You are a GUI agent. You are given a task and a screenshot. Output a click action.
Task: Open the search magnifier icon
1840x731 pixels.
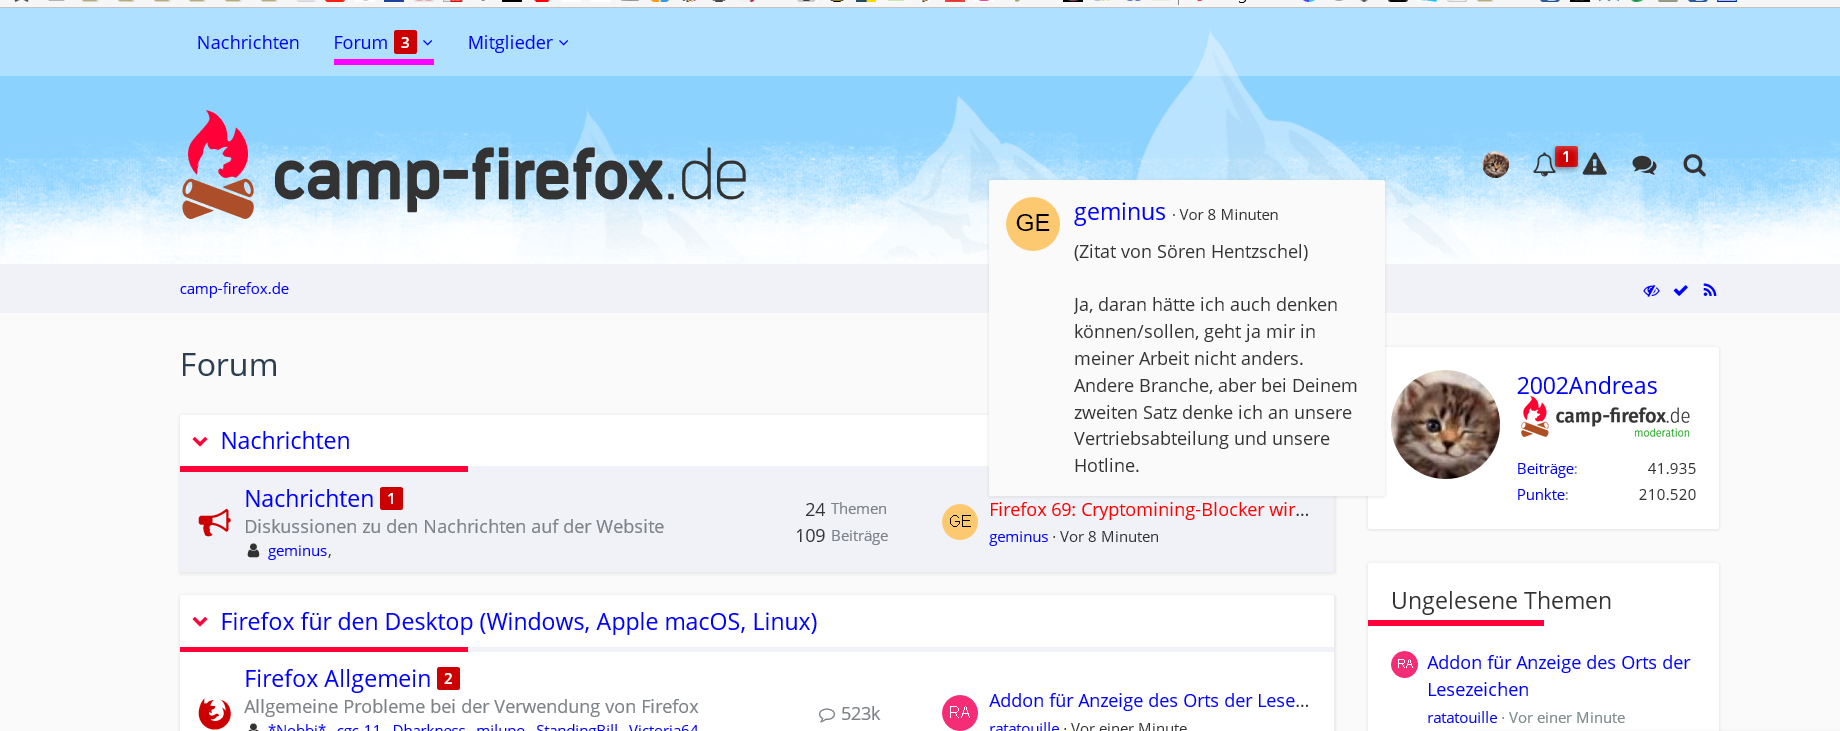click(1694, 165)
